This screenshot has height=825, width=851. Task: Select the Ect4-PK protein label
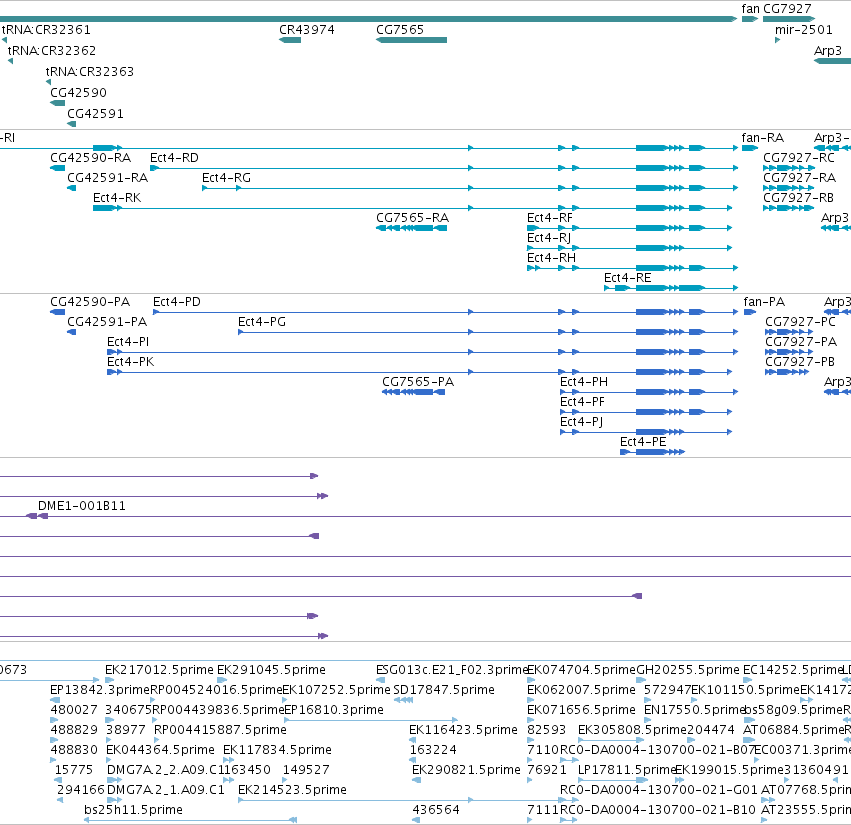click(x=131, y=362)
